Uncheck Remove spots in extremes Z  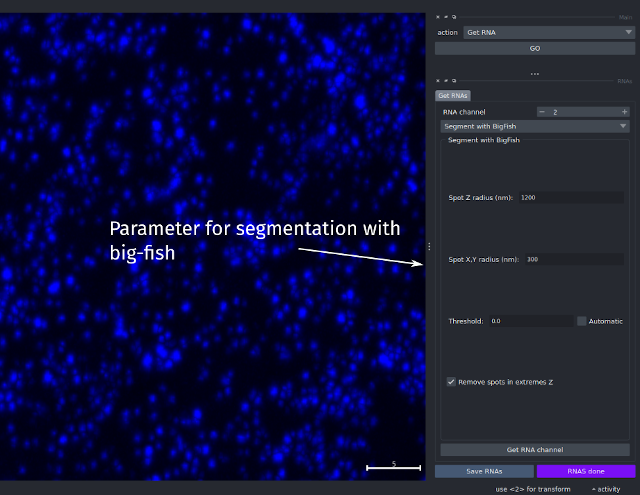pos(451,382)
